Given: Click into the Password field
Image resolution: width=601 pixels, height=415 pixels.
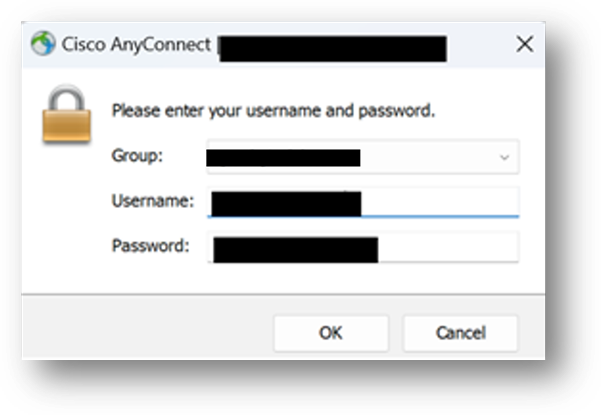Looking at the screenshot, I should coord(364,248).
